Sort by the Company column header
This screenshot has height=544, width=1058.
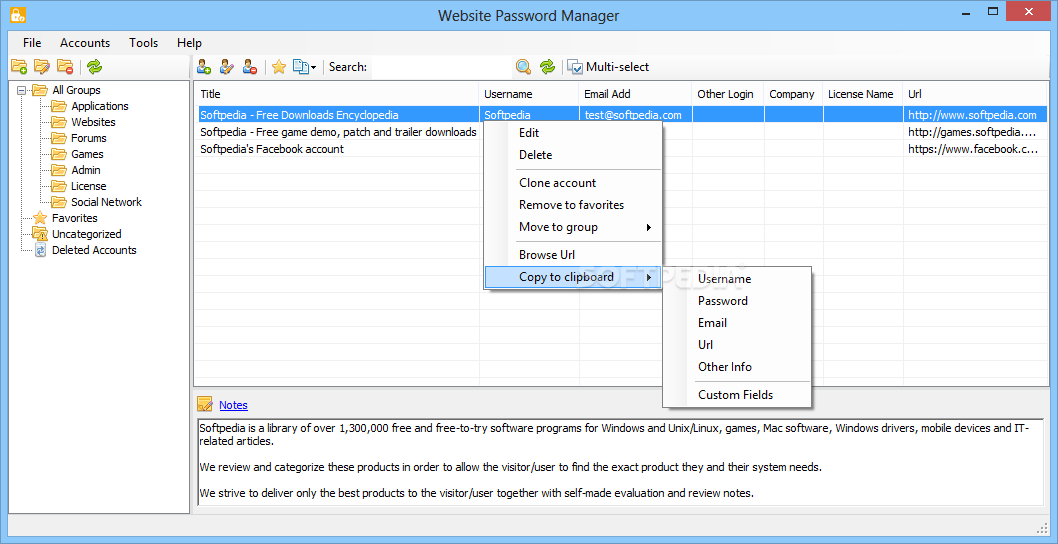(x=794, y=94)
